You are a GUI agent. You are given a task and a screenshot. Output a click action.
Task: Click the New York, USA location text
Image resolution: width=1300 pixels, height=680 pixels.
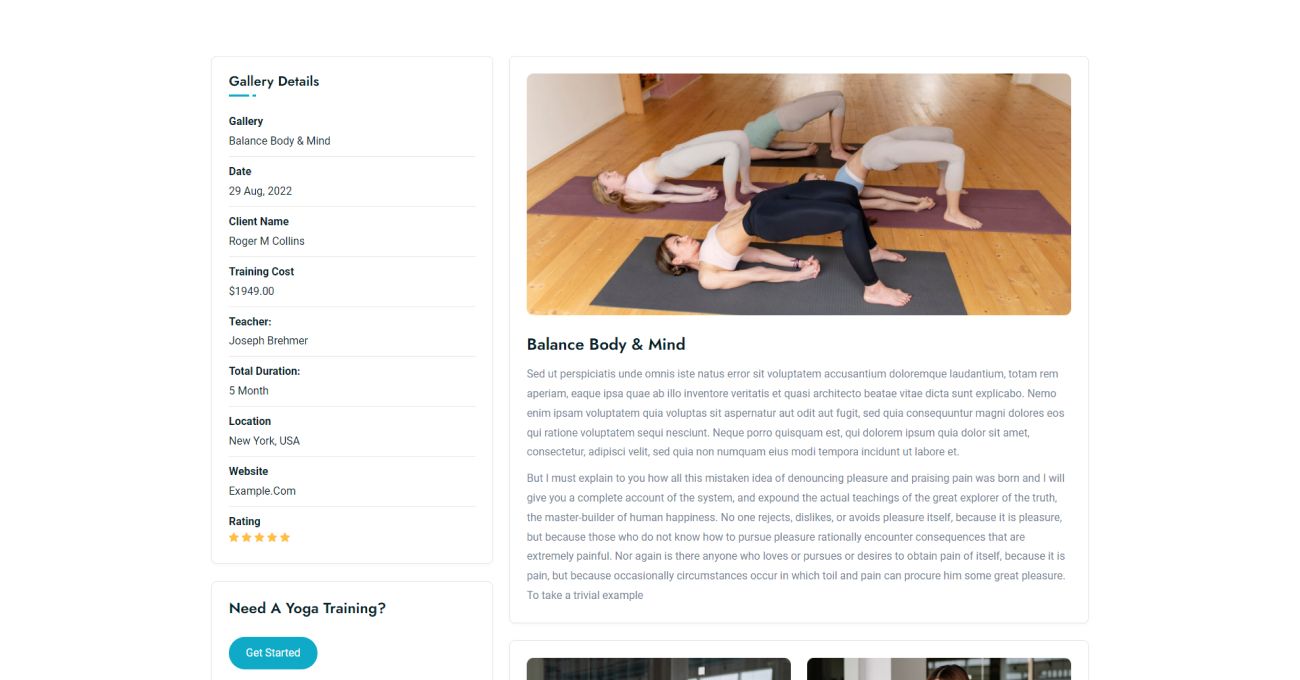pyautogui.click(x=264, y=441)
